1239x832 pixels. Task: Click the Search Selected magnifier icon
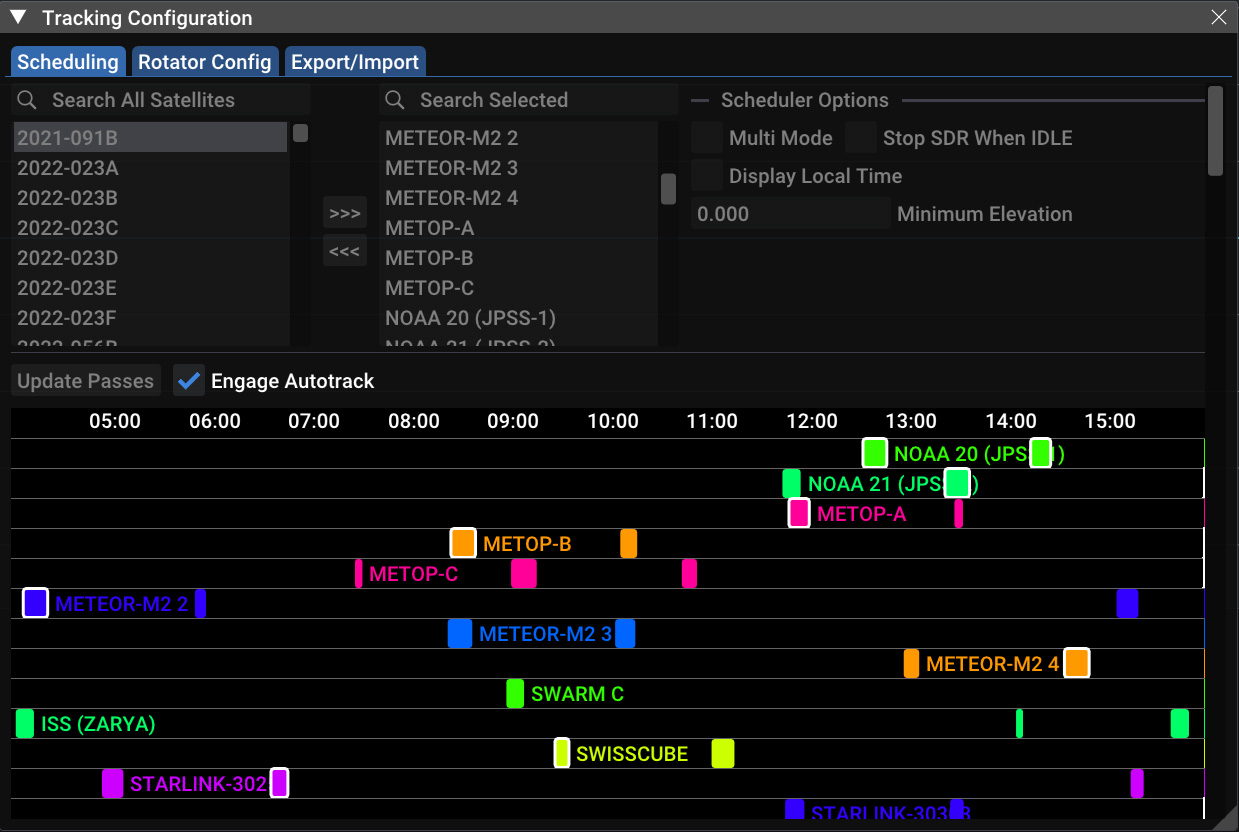[x=396, y=100]
